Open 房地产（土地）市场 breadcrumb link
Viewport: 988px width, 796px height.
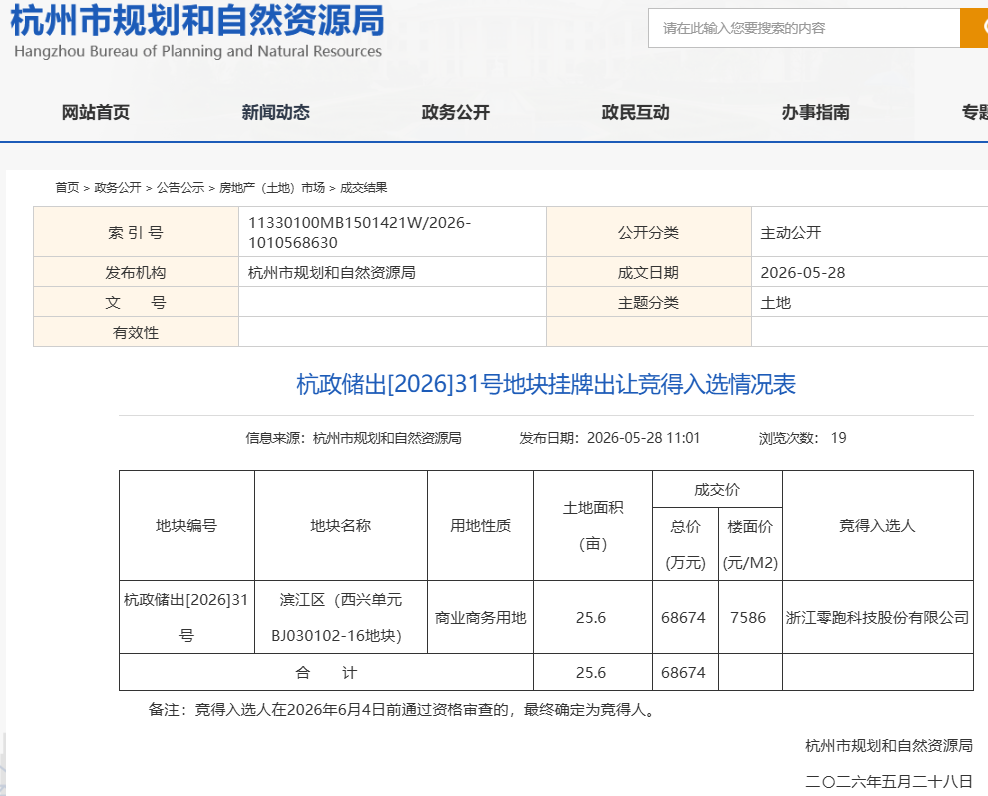(x=272, y=188)
